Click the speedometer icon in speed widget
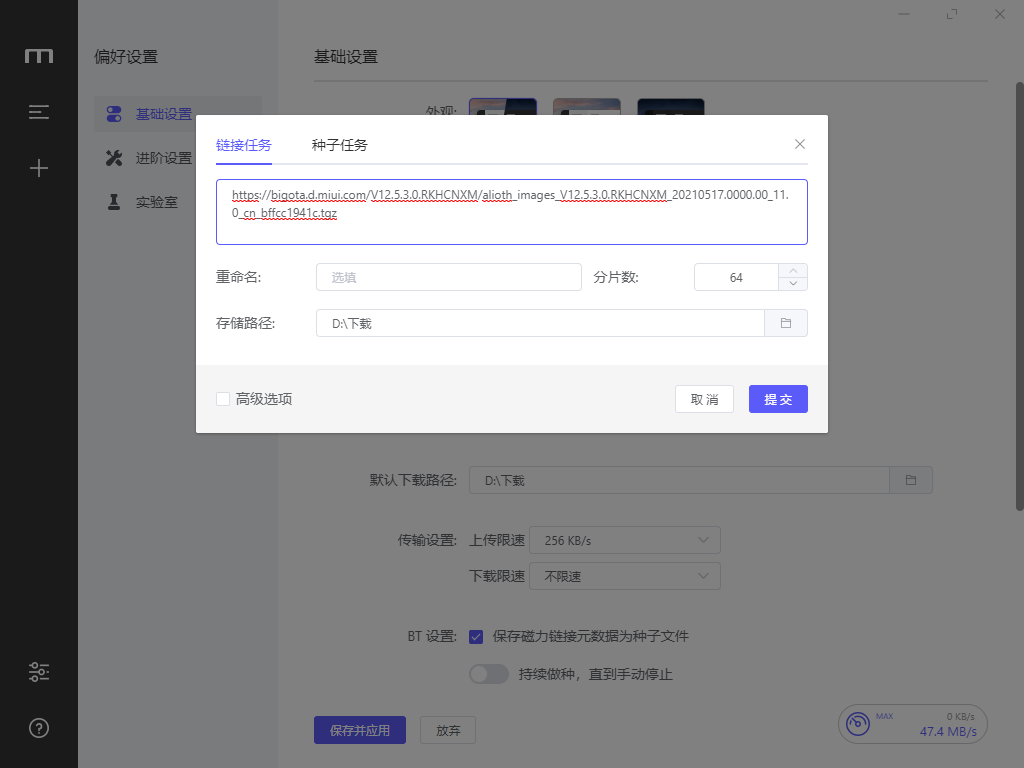The width and height of the screenshot is (1024, 768). [x=857, y=724]
